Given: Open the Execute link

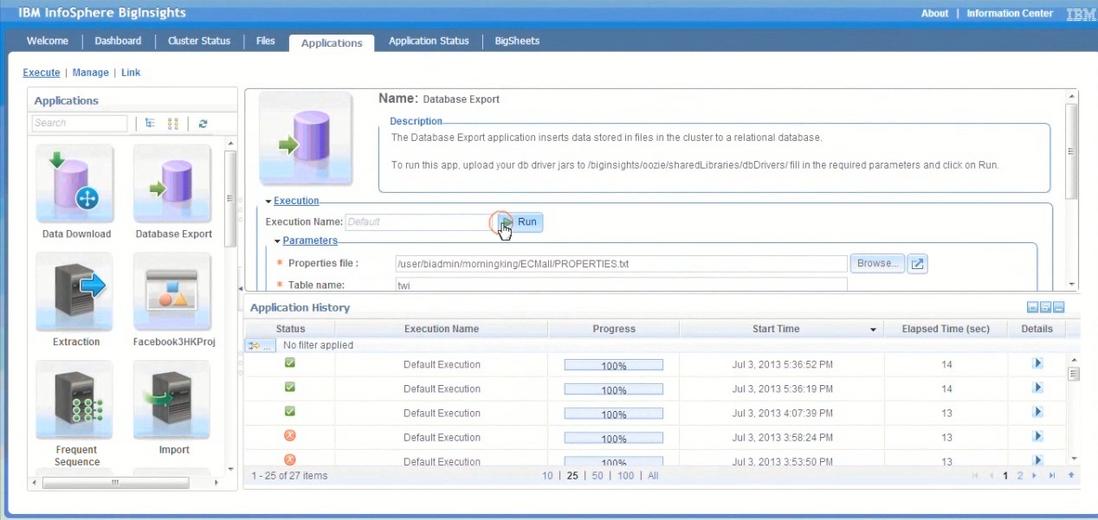Looking at the screenshot, I should [41, 72].
